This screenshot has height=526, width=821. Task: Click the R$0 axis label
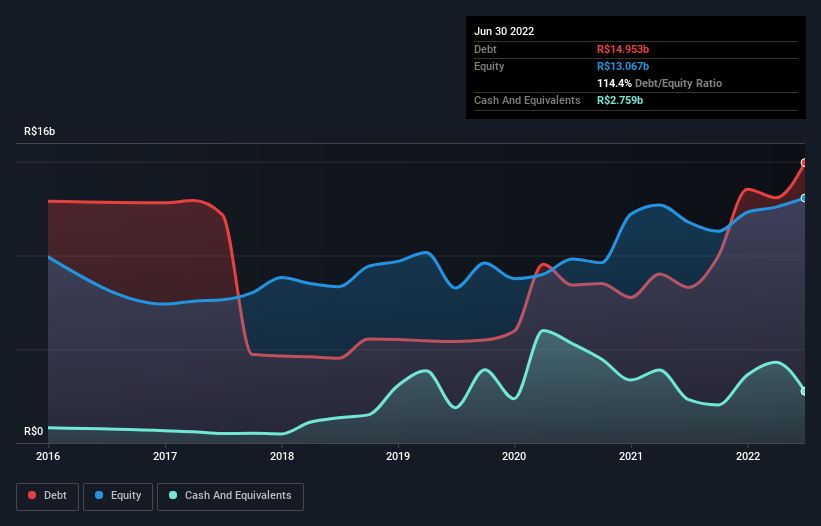point(34,431)
